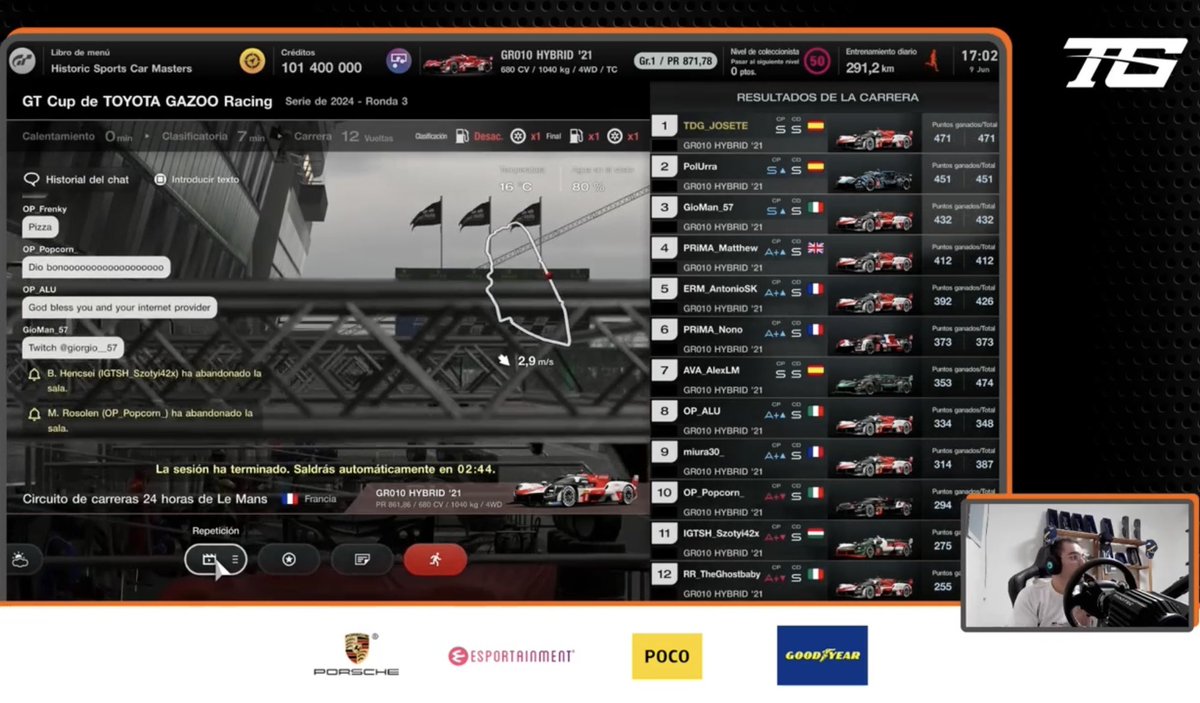Open the gold compass menu book icon
The image size is (1200, 703).
click(252, 61)
